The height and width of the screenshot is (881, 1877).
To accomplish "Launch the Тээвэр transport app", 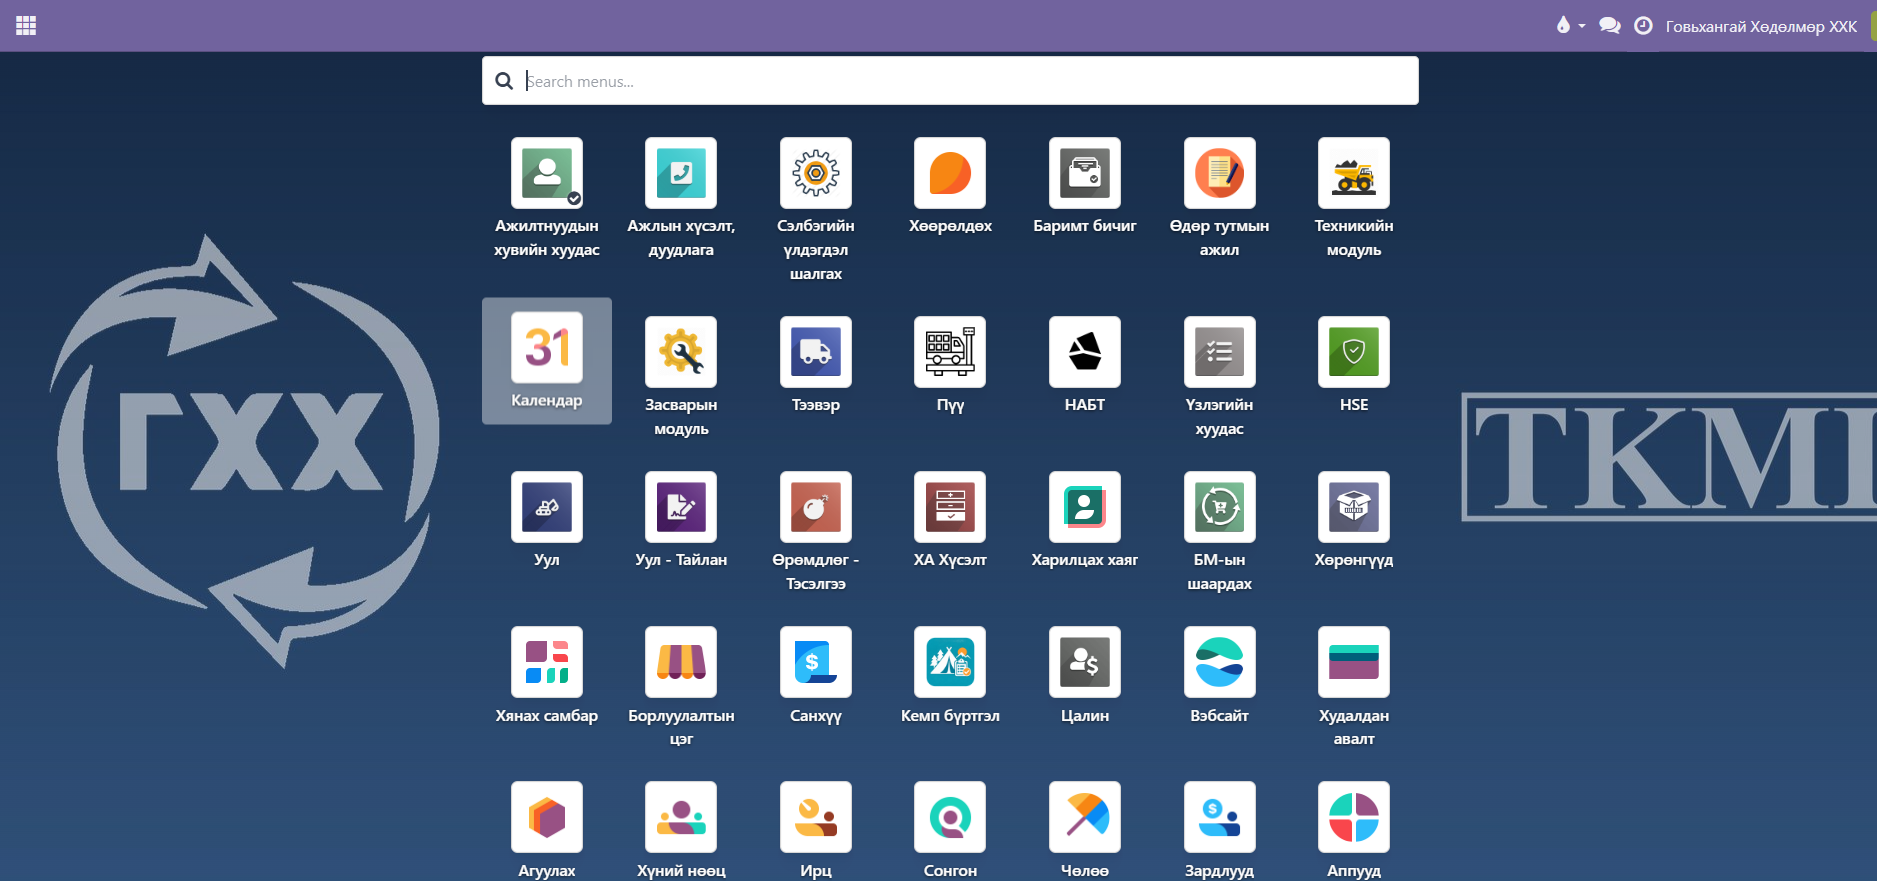I will point(816,352).
